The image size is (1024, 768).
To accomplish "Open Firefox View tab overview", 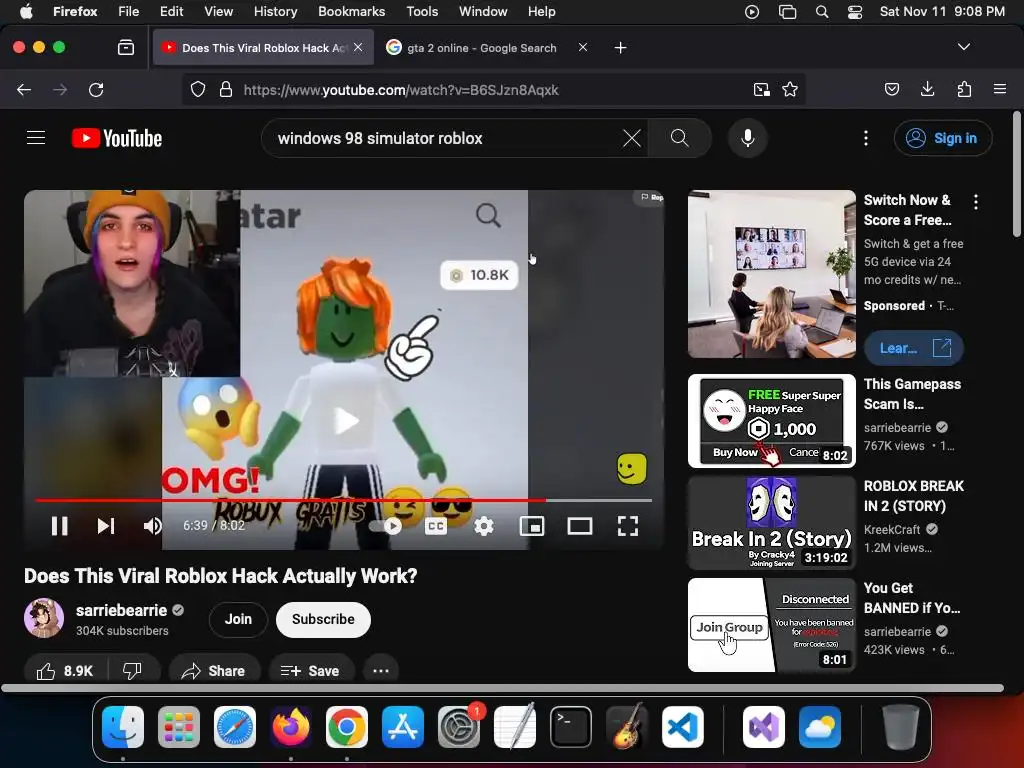I will (x=125, y=48).
